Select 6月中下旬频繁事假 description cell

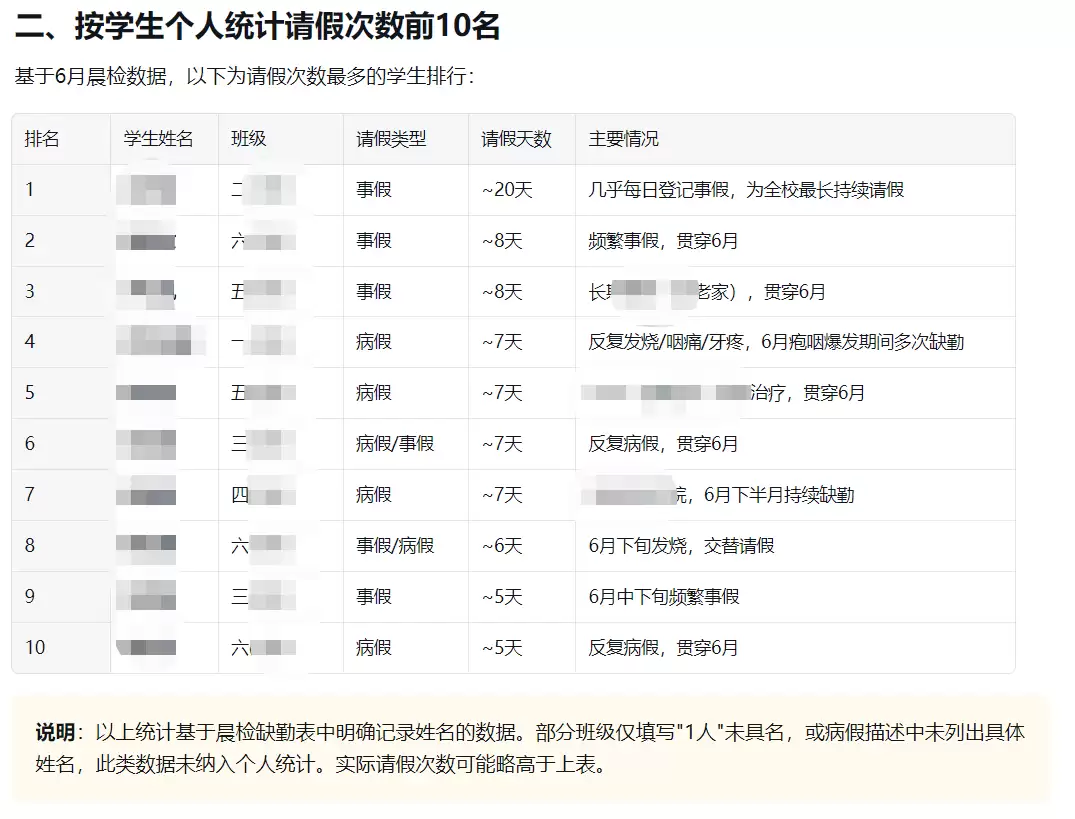tap(664, 596)
